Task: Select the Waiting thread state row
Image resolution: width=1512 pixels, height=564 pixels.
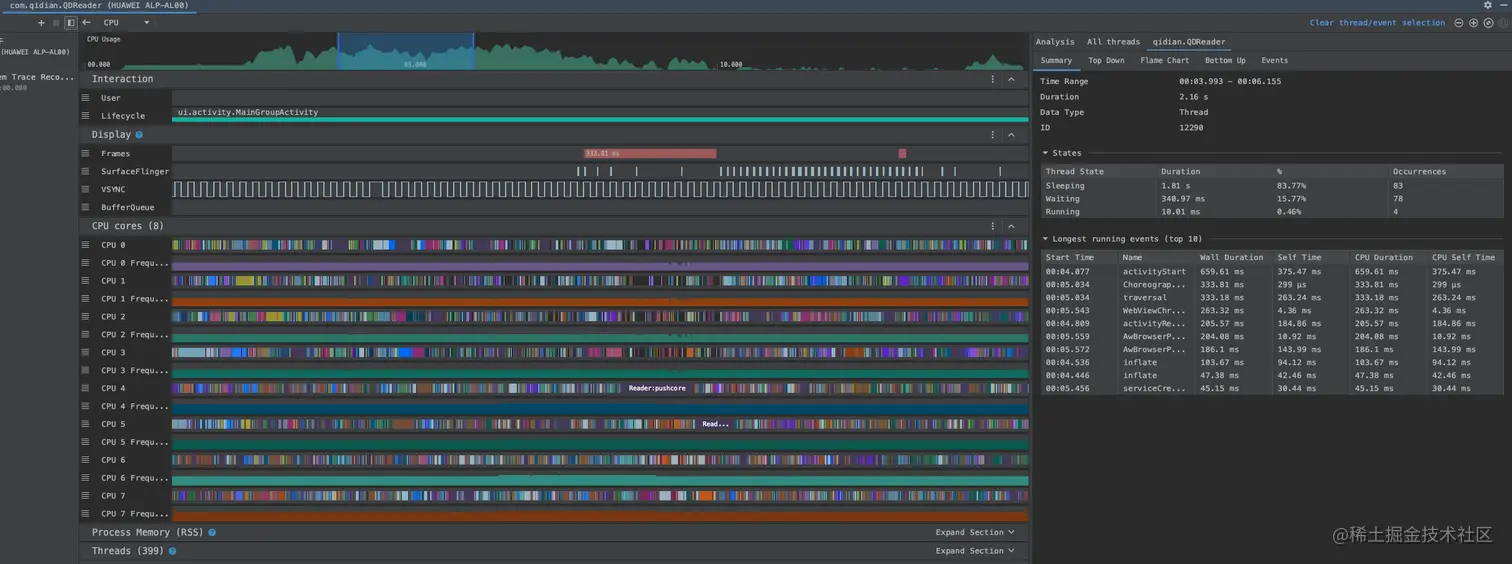Action: 1272,198
